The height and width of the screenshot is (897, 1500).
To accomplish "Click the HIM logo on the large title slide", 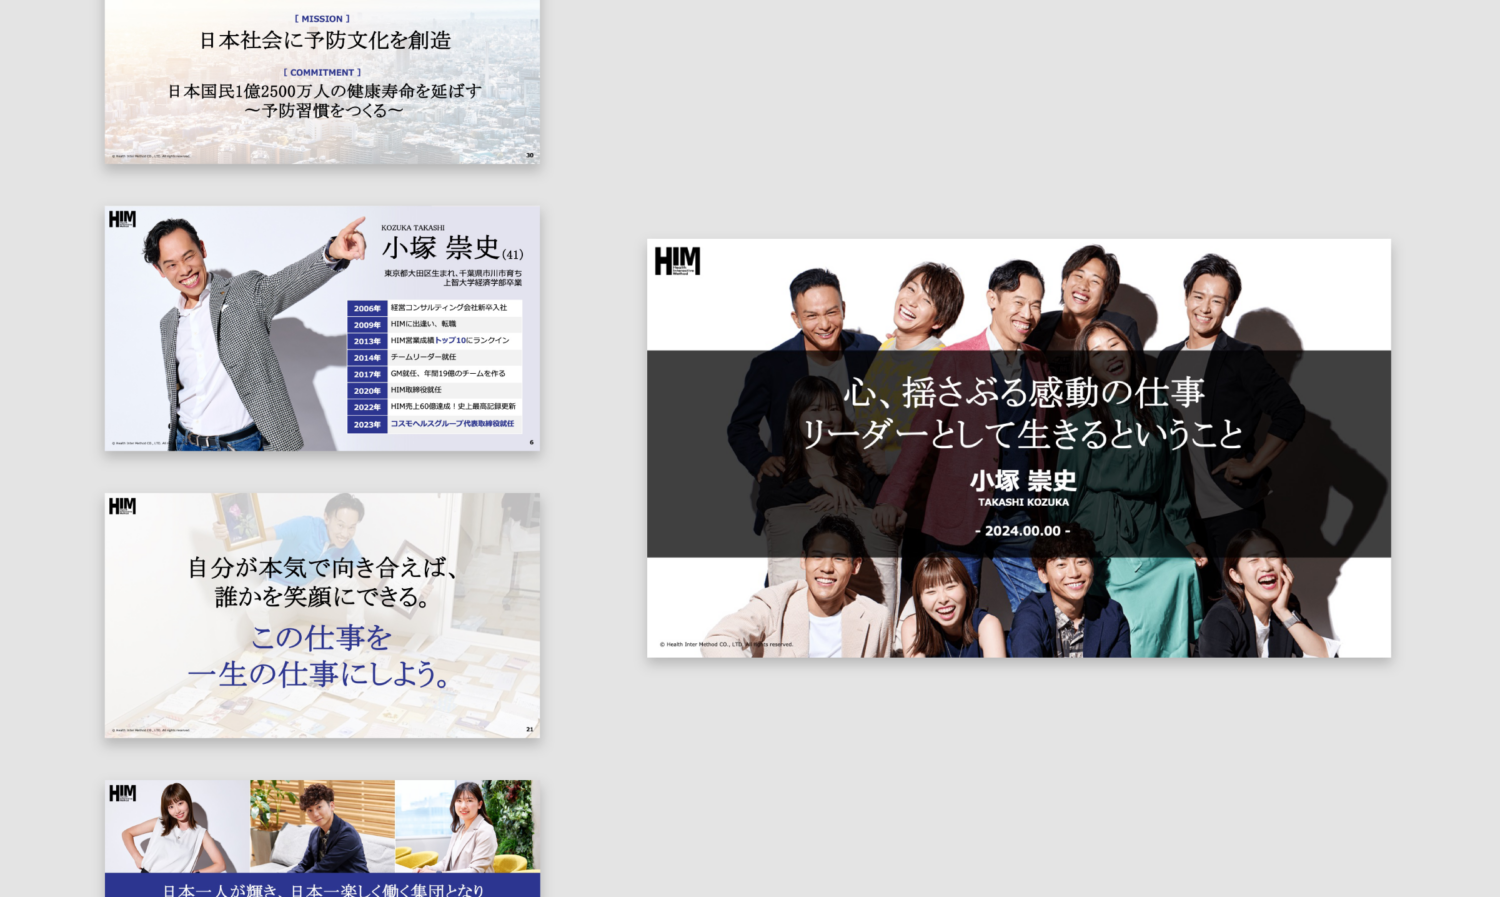I will [x=677, y=261].
